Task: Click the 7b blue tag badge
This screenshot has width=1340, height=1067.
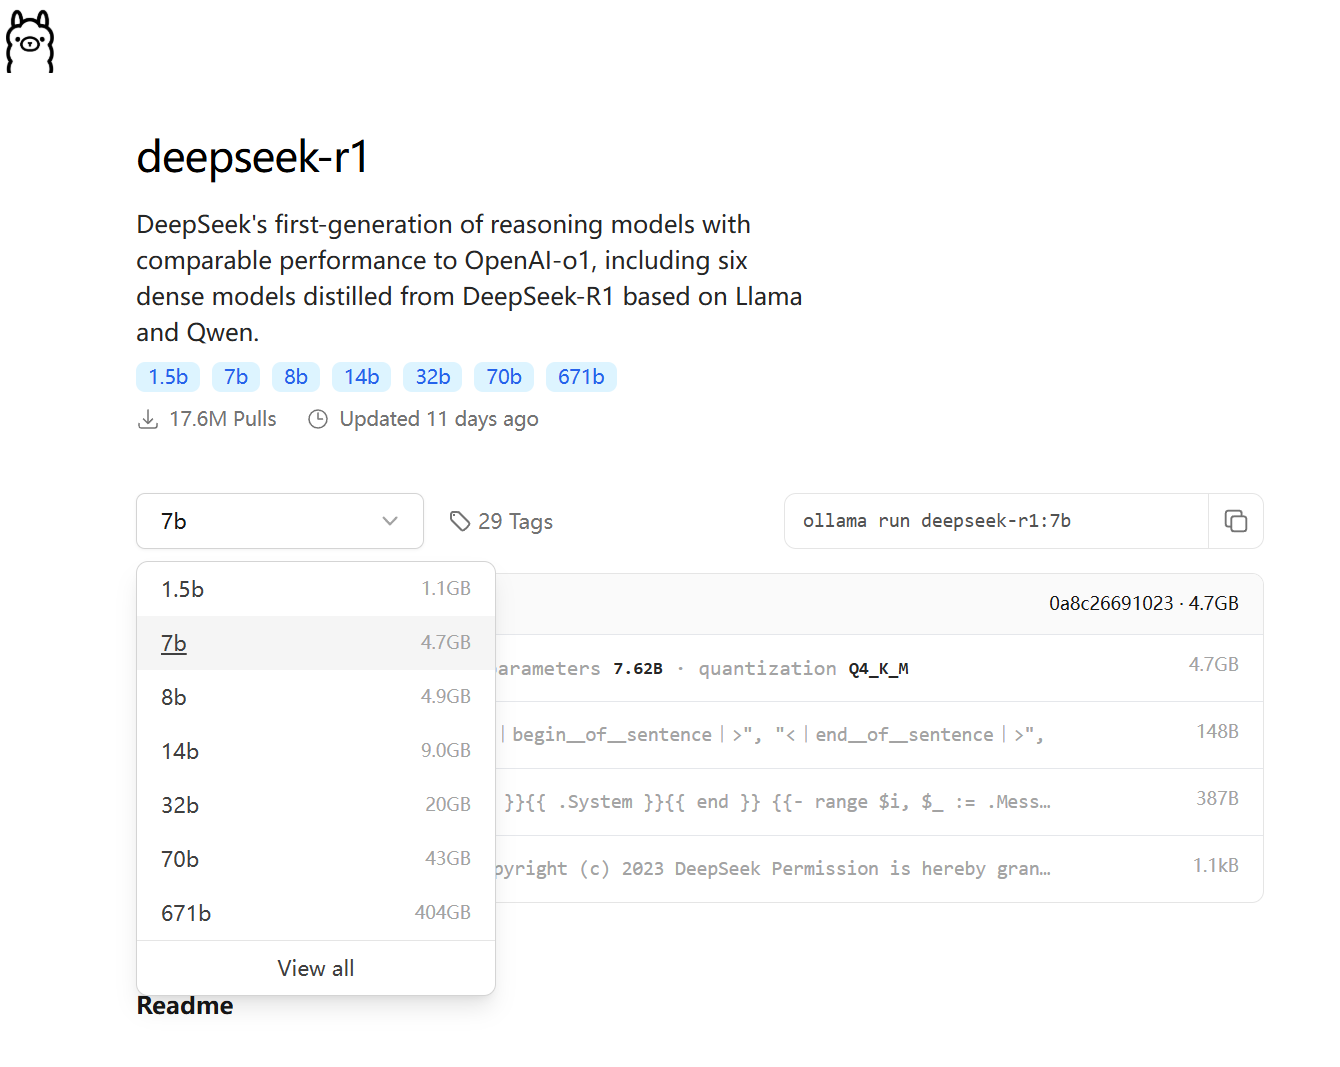Action: coord(236,377)
